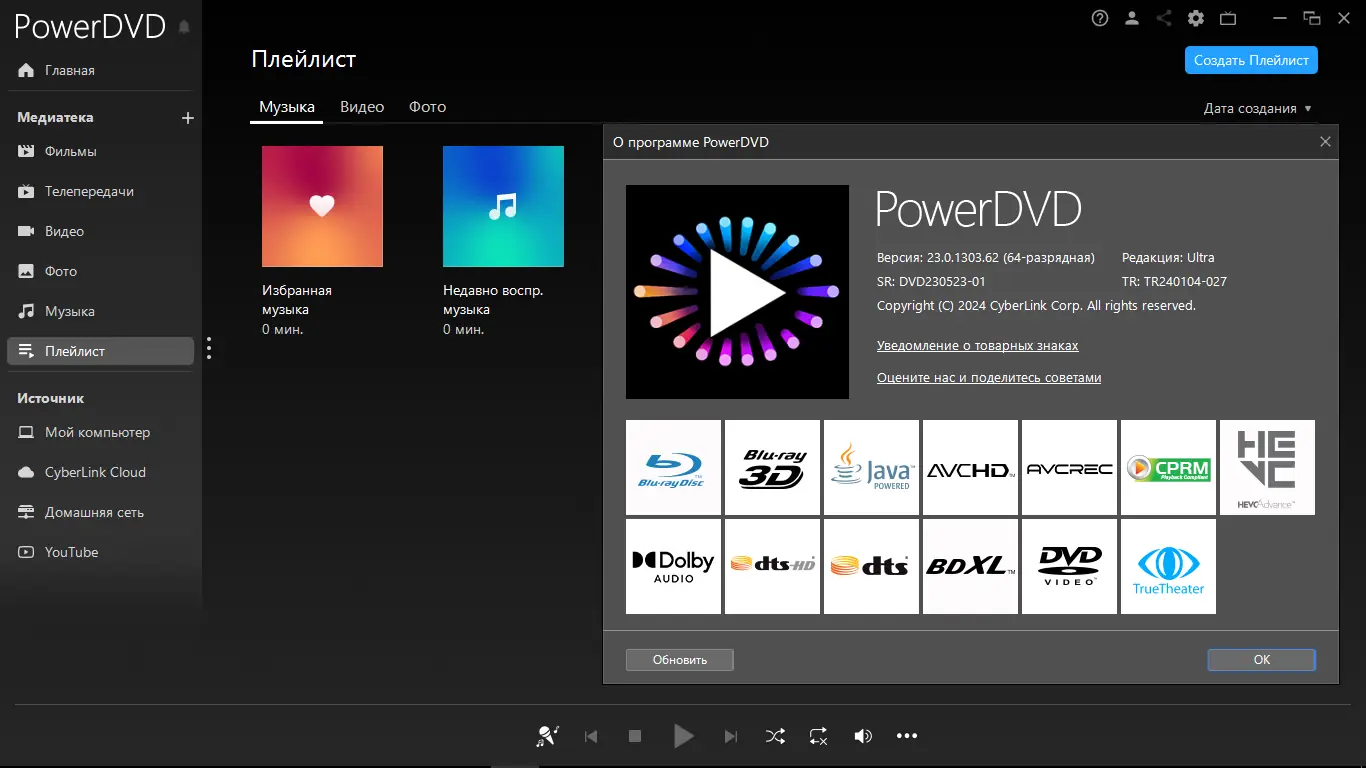
Task: Open the Недавно воспр. музыка playlist thumbnail
Action: coord(503,207)
